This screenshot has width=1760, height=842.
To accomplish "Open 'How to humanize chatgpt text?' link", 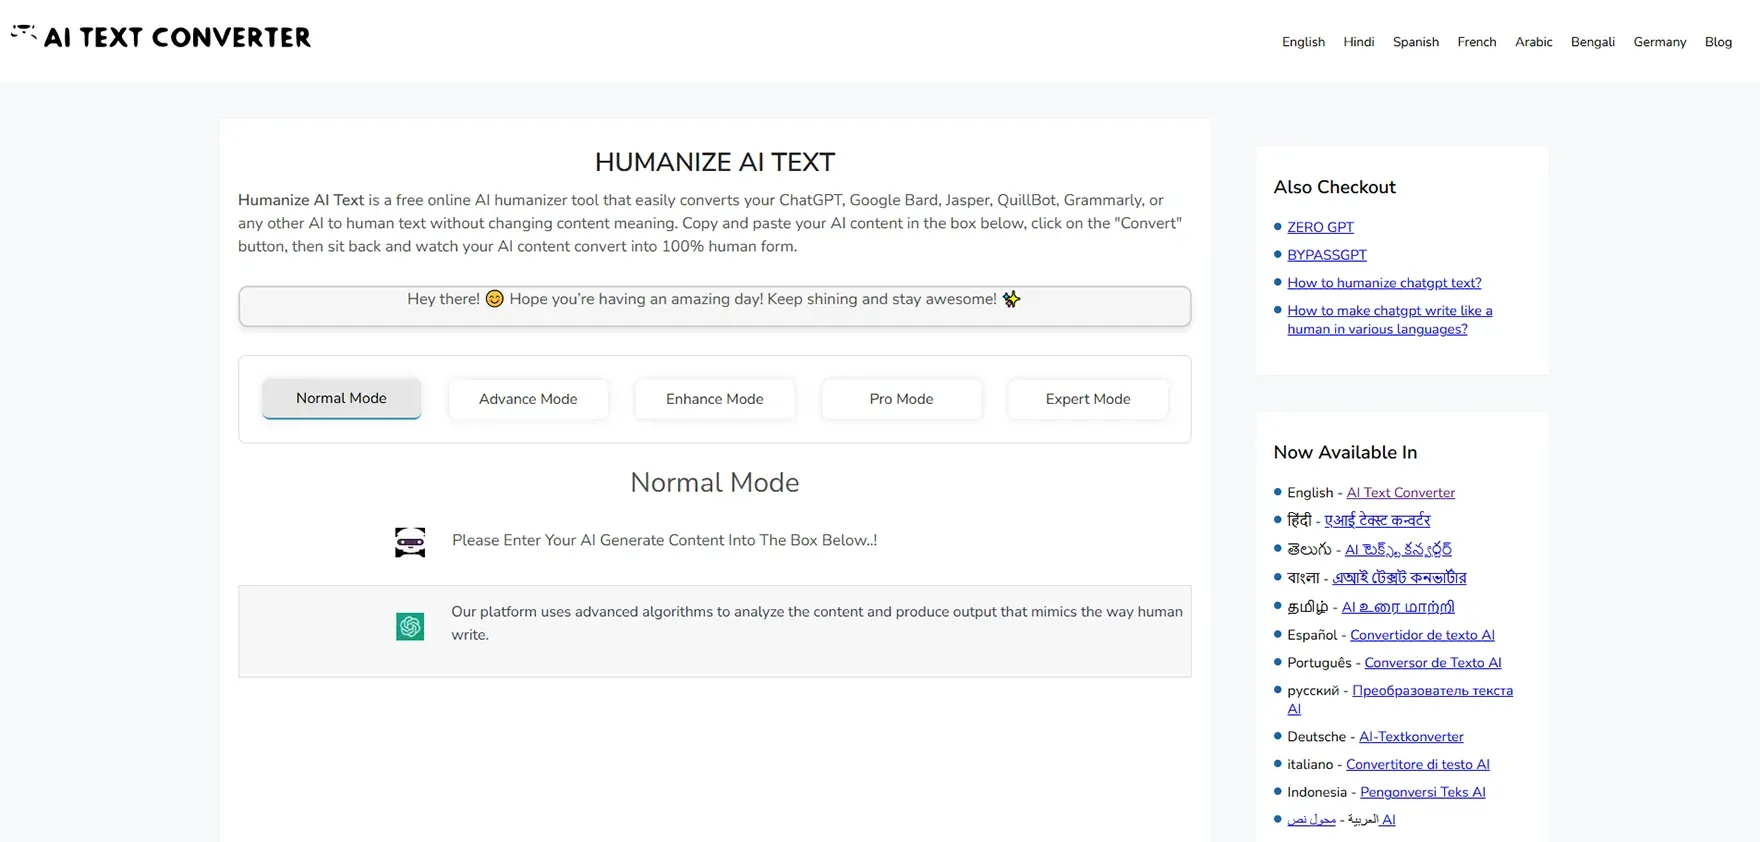I will 1384,283.
